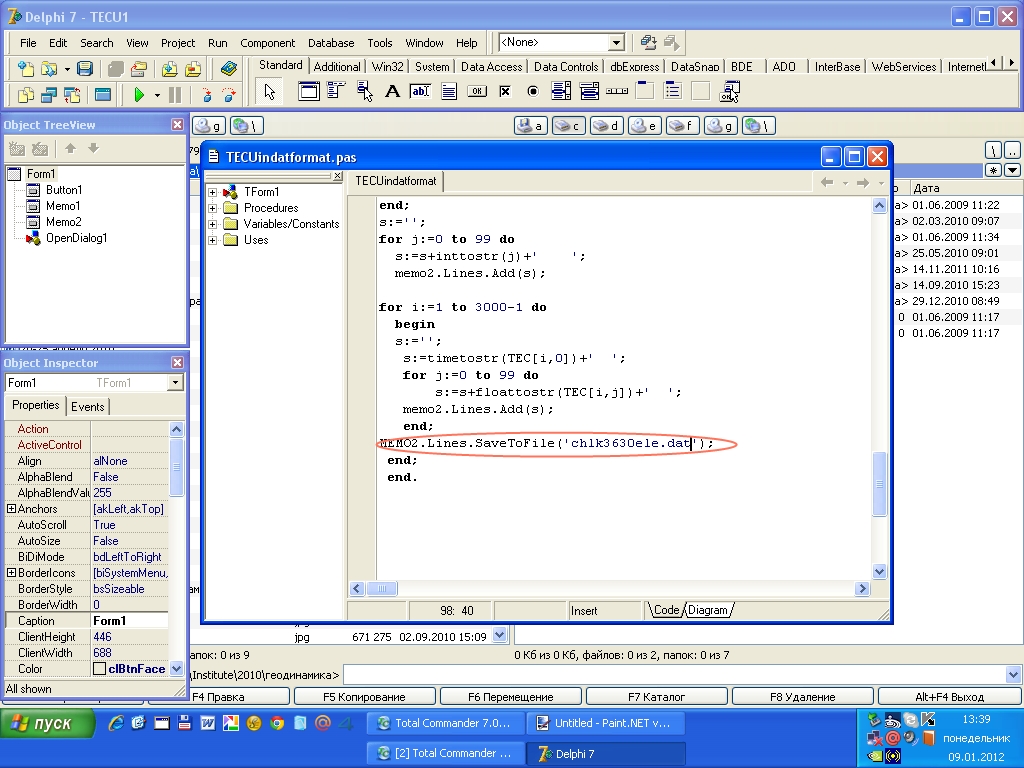Select the Memo component in the palette
1024x768 pixels.
[x=449, y=92]
